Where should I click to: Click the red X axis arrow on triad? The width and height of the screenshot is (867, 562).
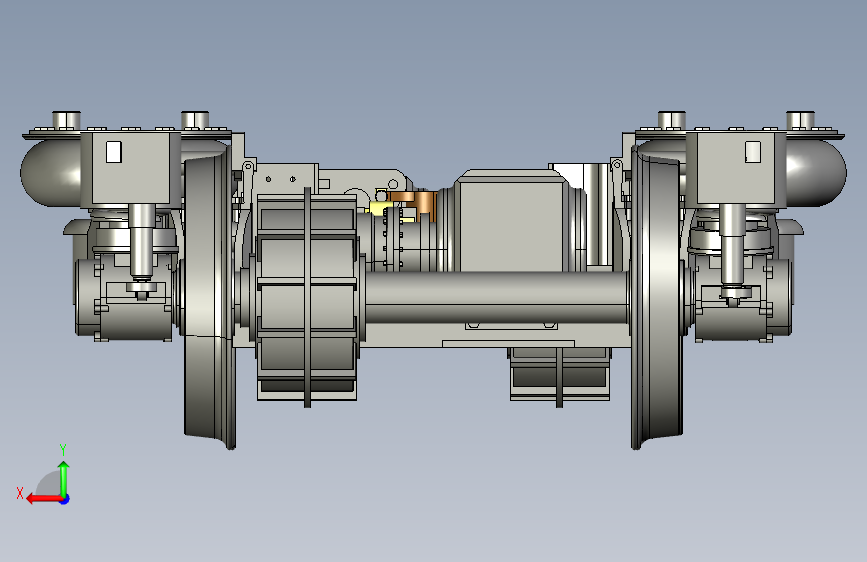tap(44, 499)
